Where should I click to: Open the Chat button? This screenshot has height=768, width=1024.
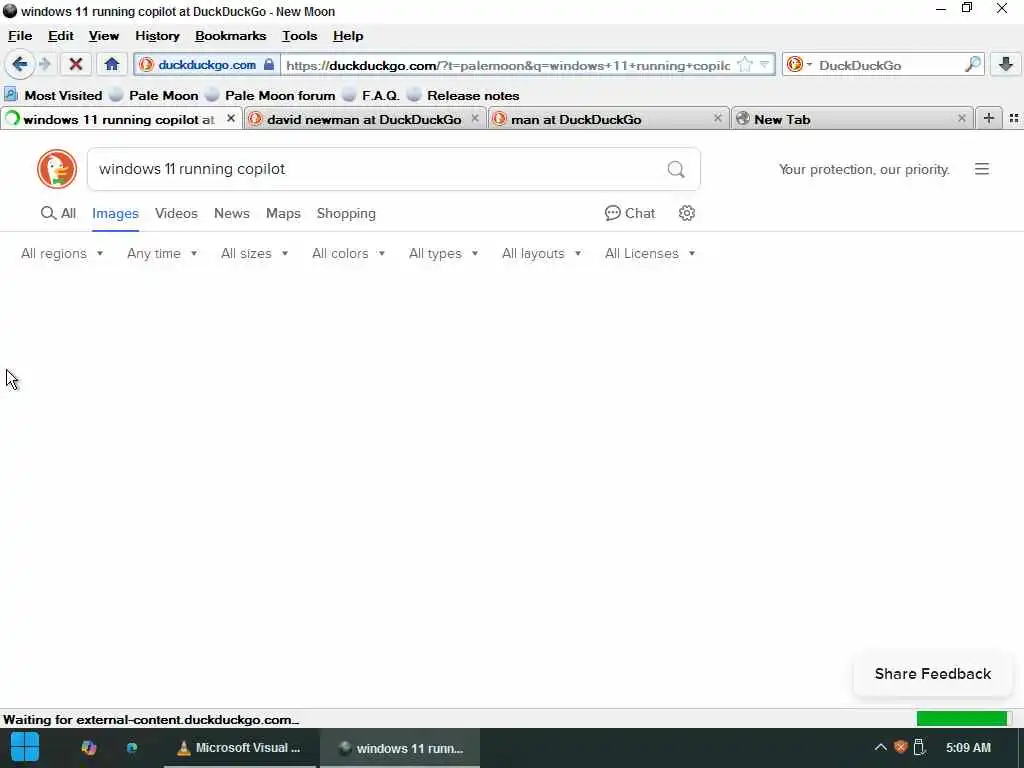pos(630,213)
